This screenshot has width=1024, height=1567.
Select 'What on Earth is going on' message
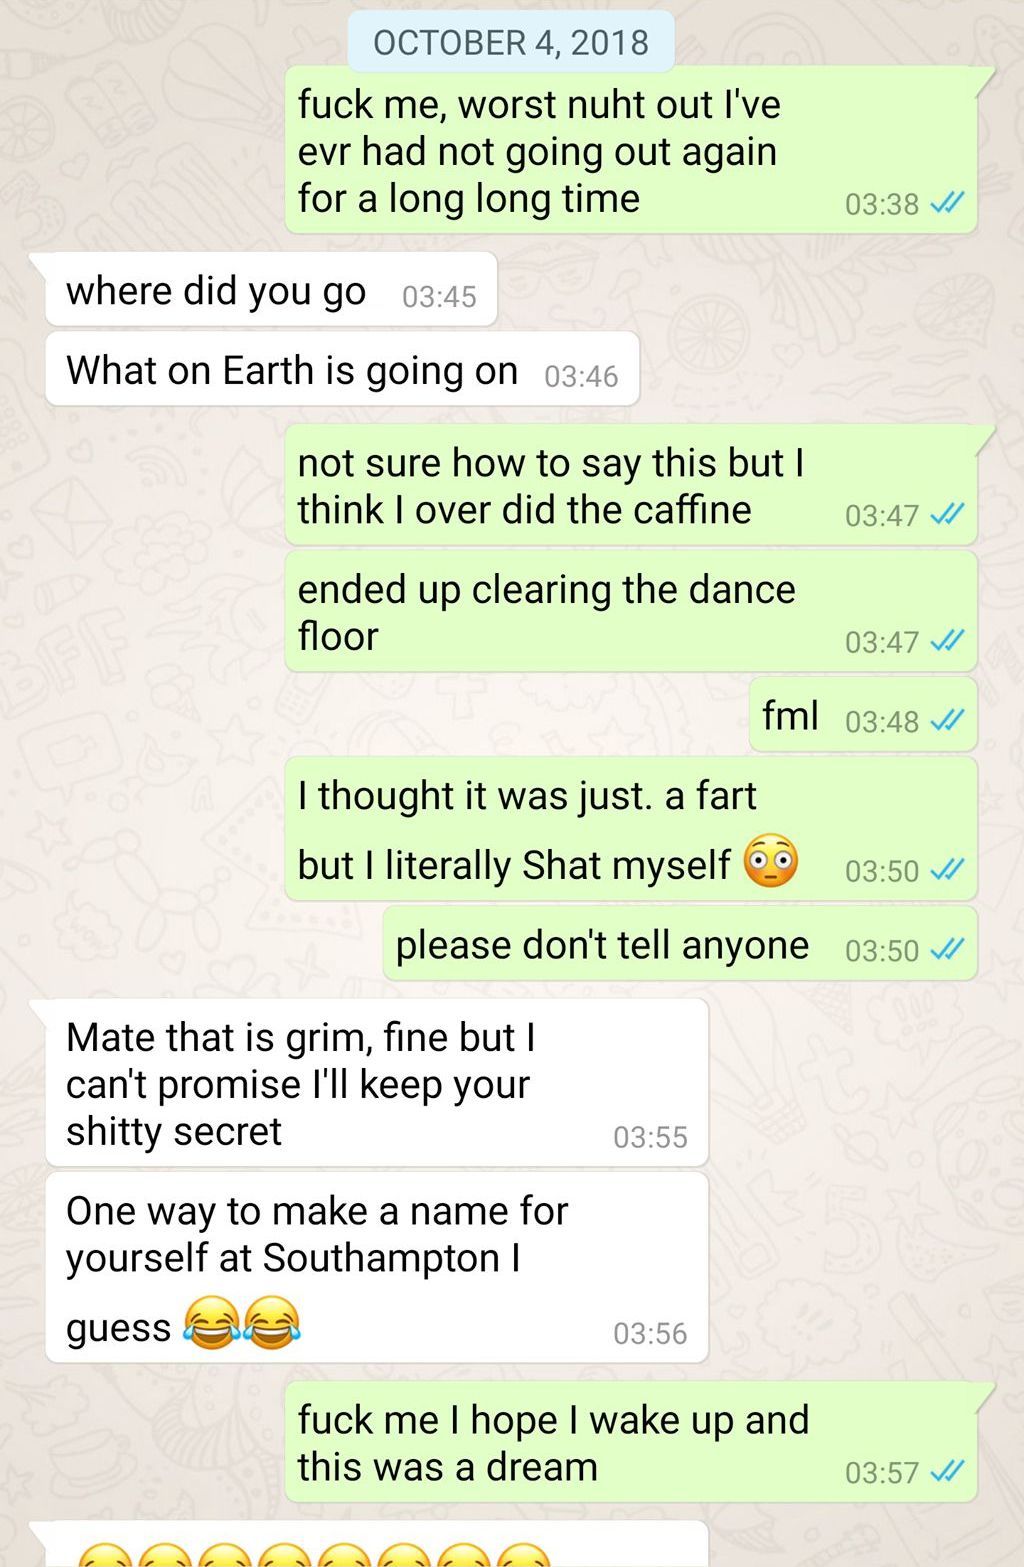pos(342,370)
